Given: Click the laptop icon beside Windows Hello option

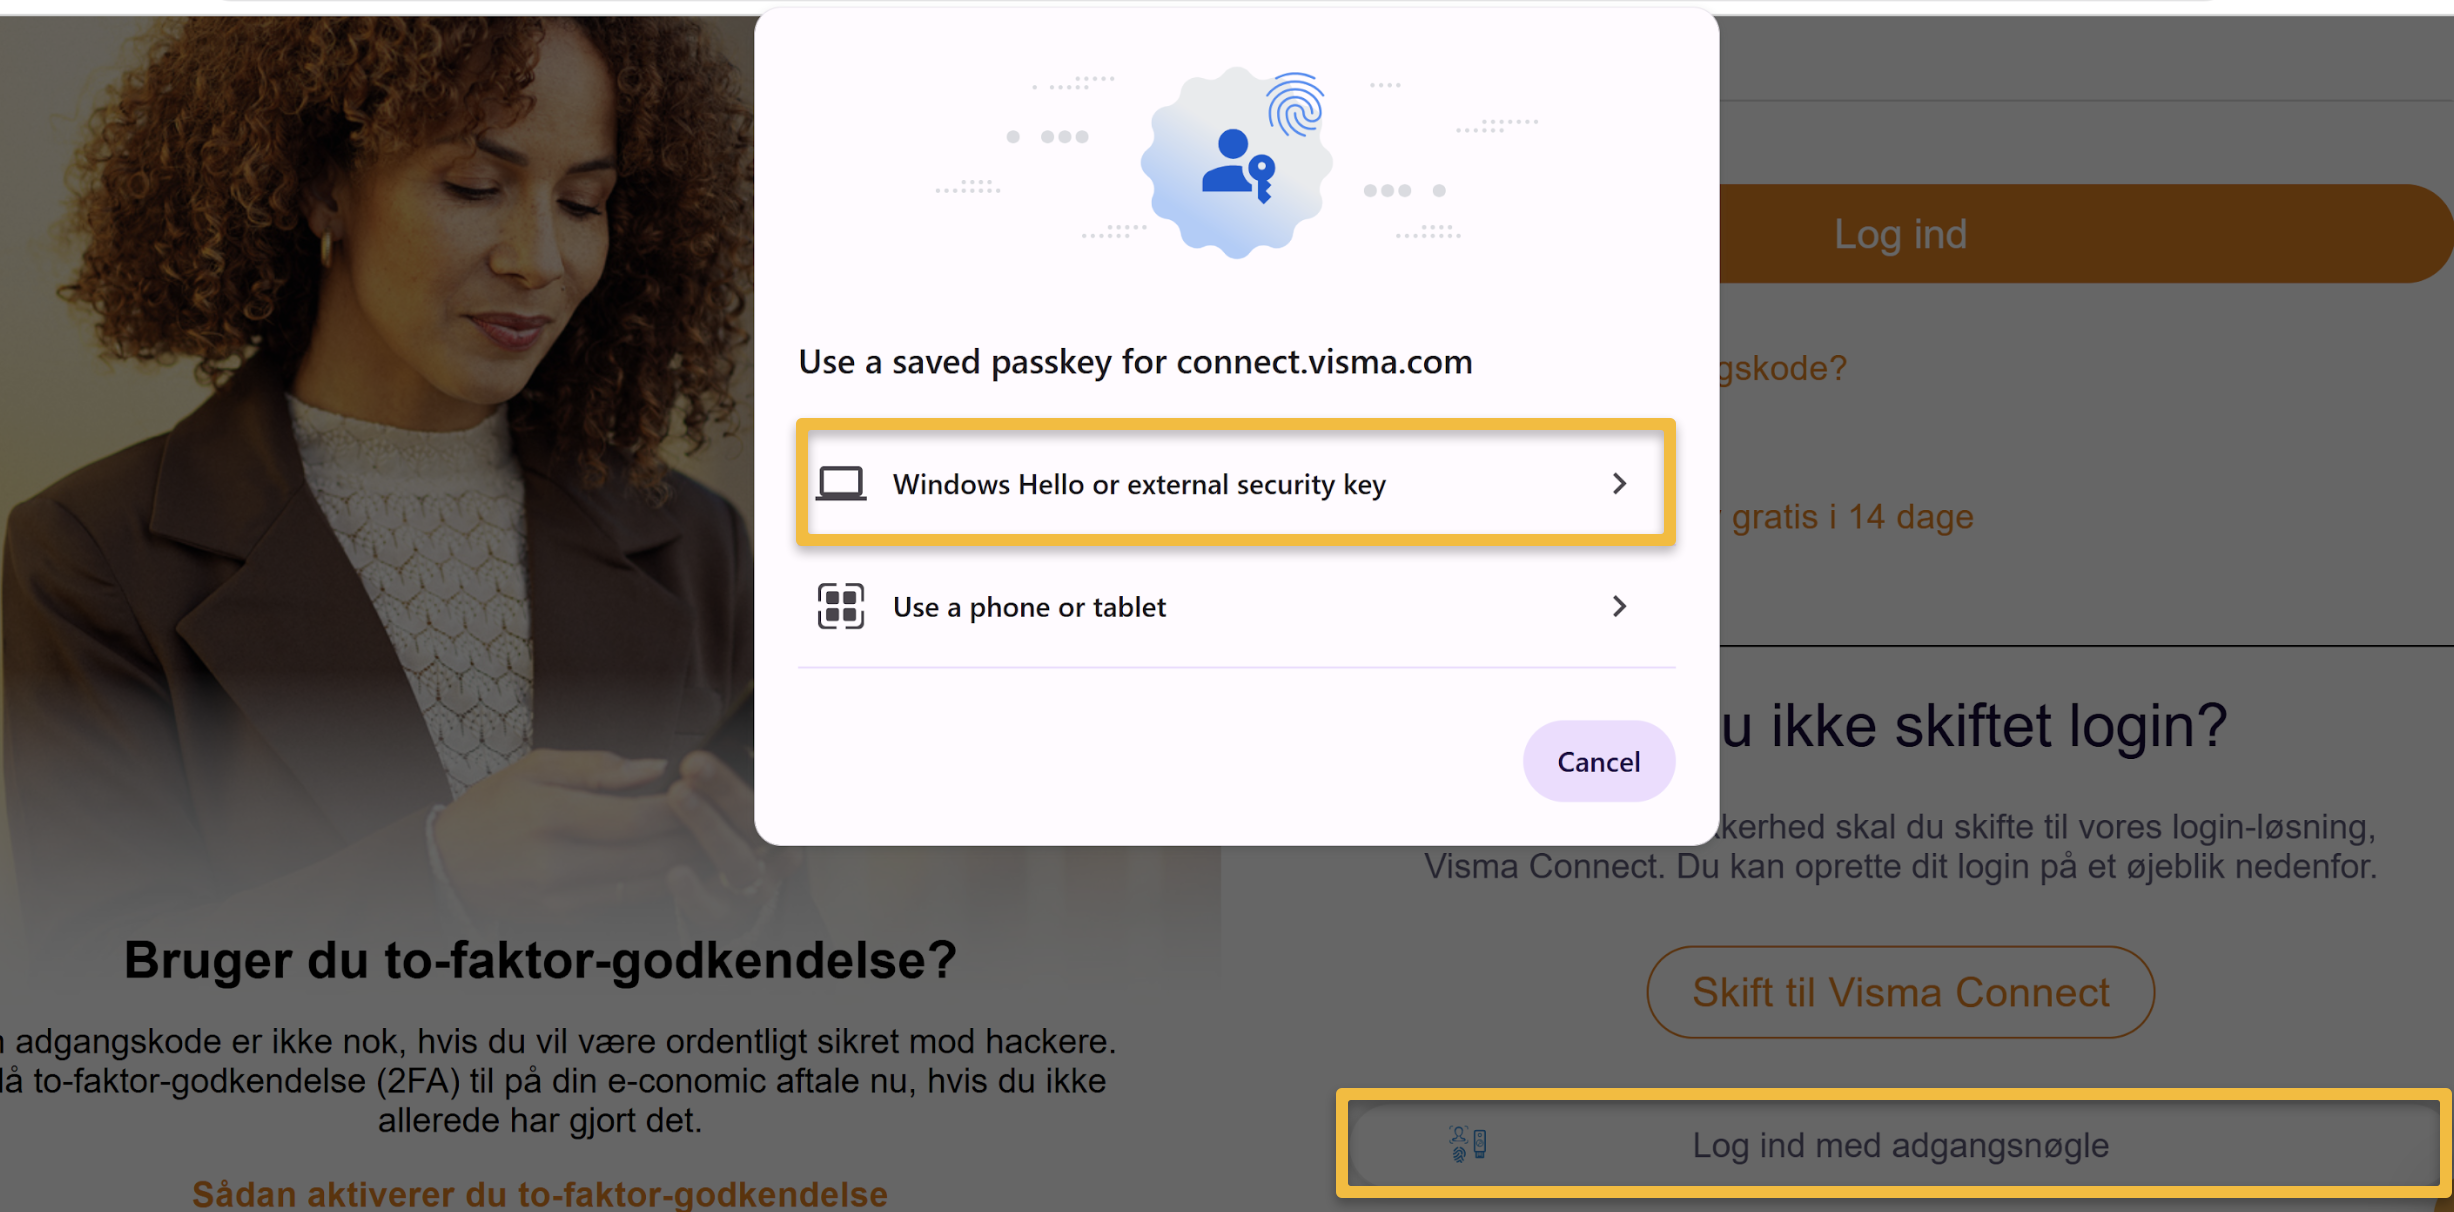Looking at the screenshot, I should point(841,483).
